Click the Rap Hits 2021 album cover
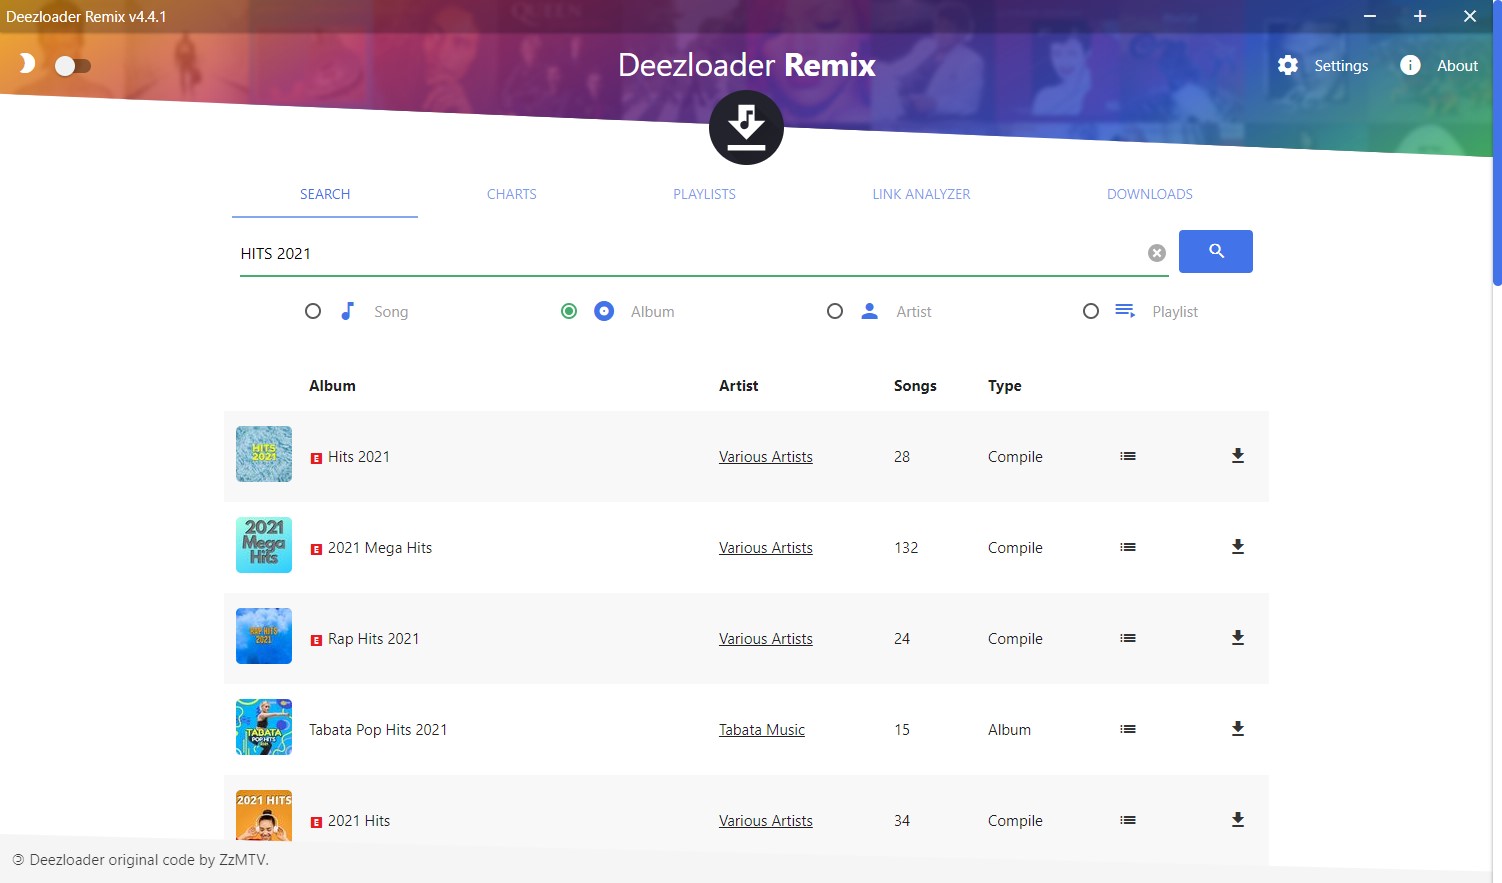 264,636
